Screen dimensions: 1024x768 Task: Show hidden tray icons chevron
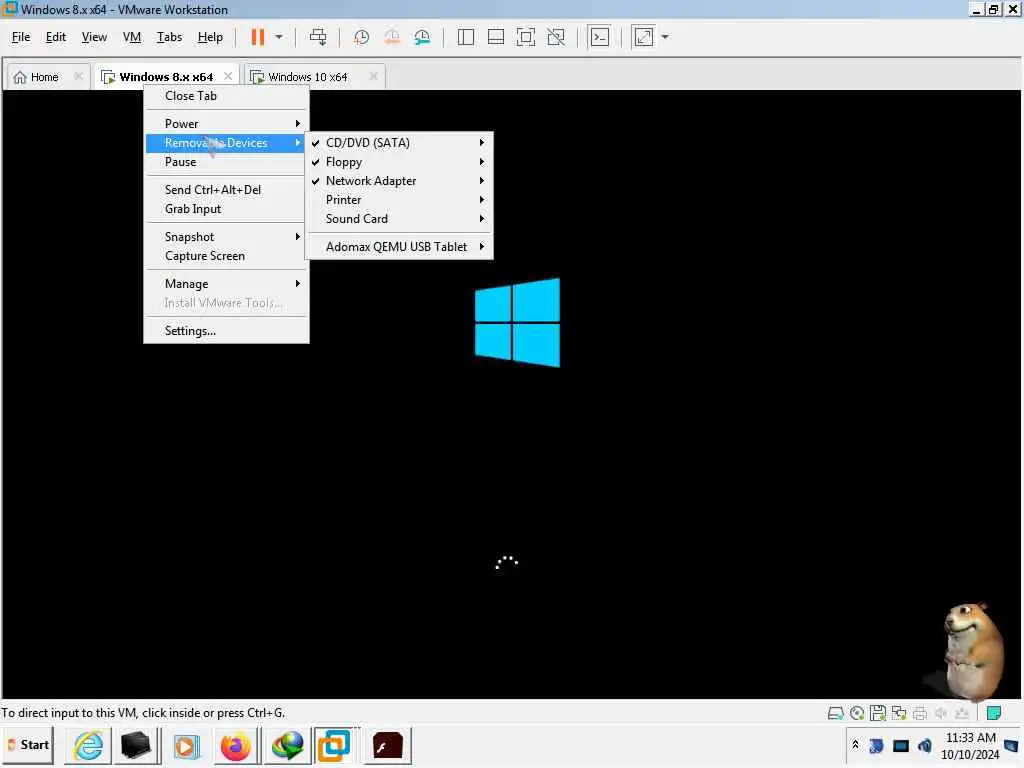point(855,744)
